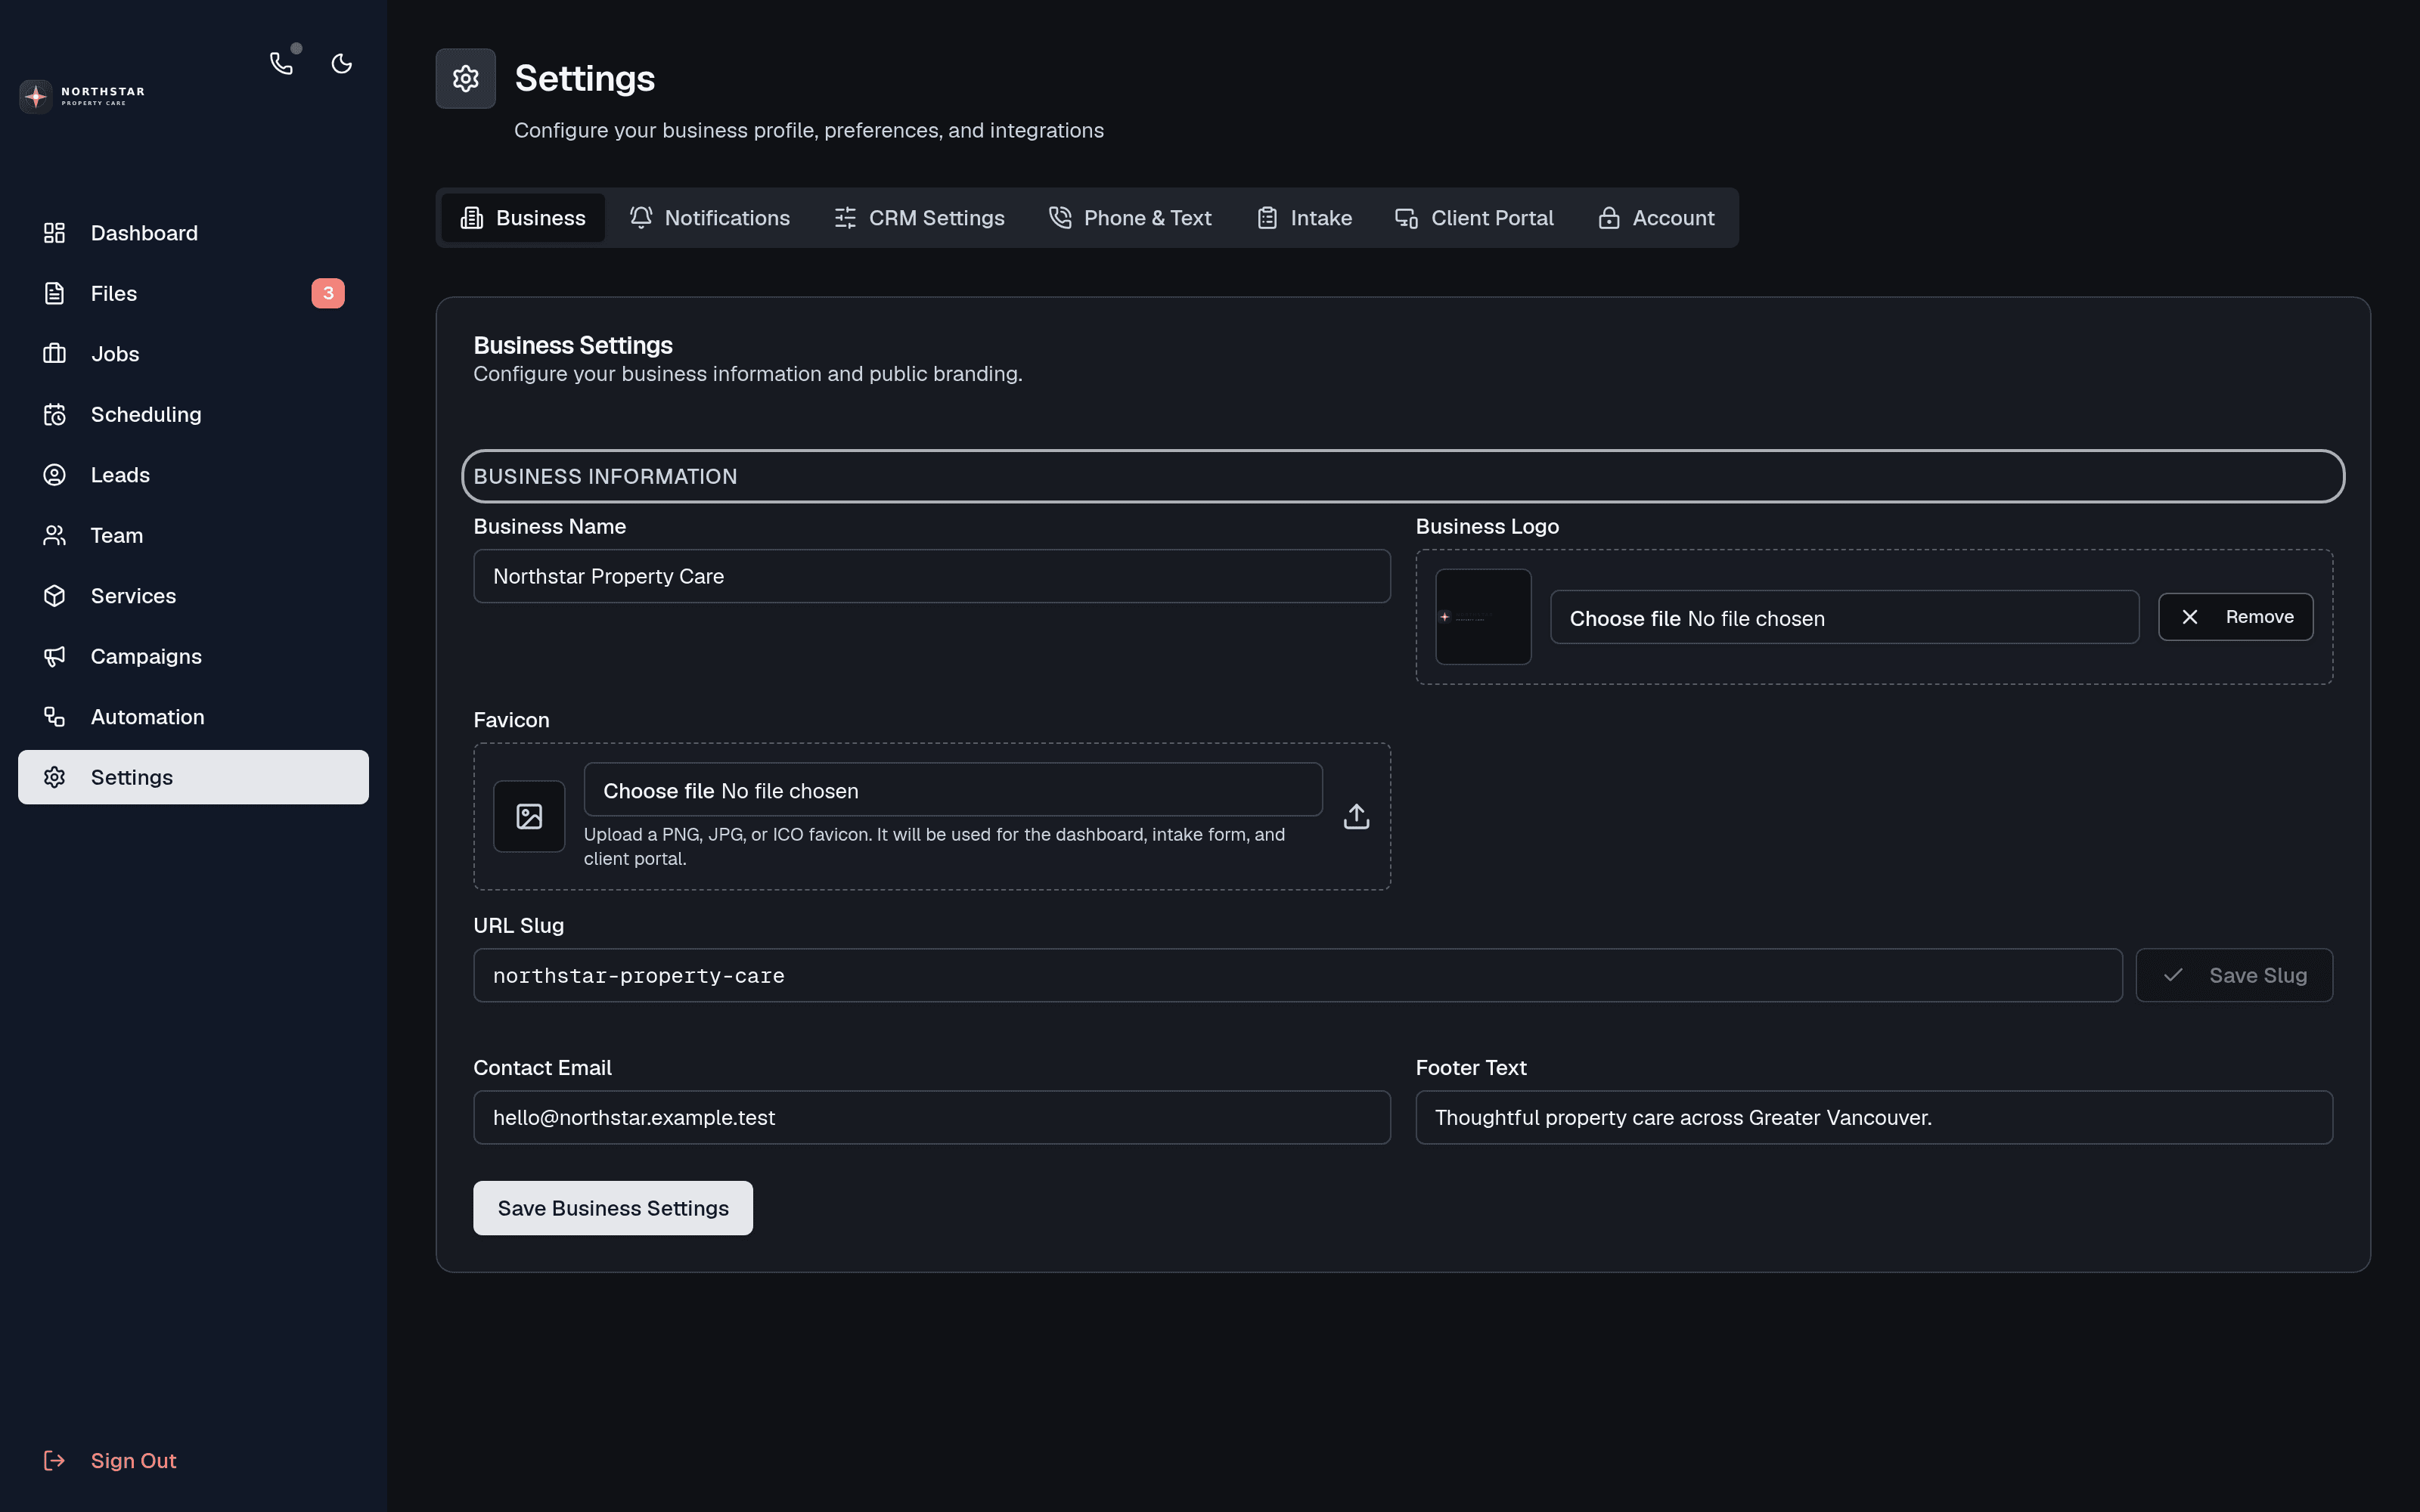This screenshot has width=2420, height=1512.
Task: Click the Sign Out arrow icon
Action: (54, 1461)
